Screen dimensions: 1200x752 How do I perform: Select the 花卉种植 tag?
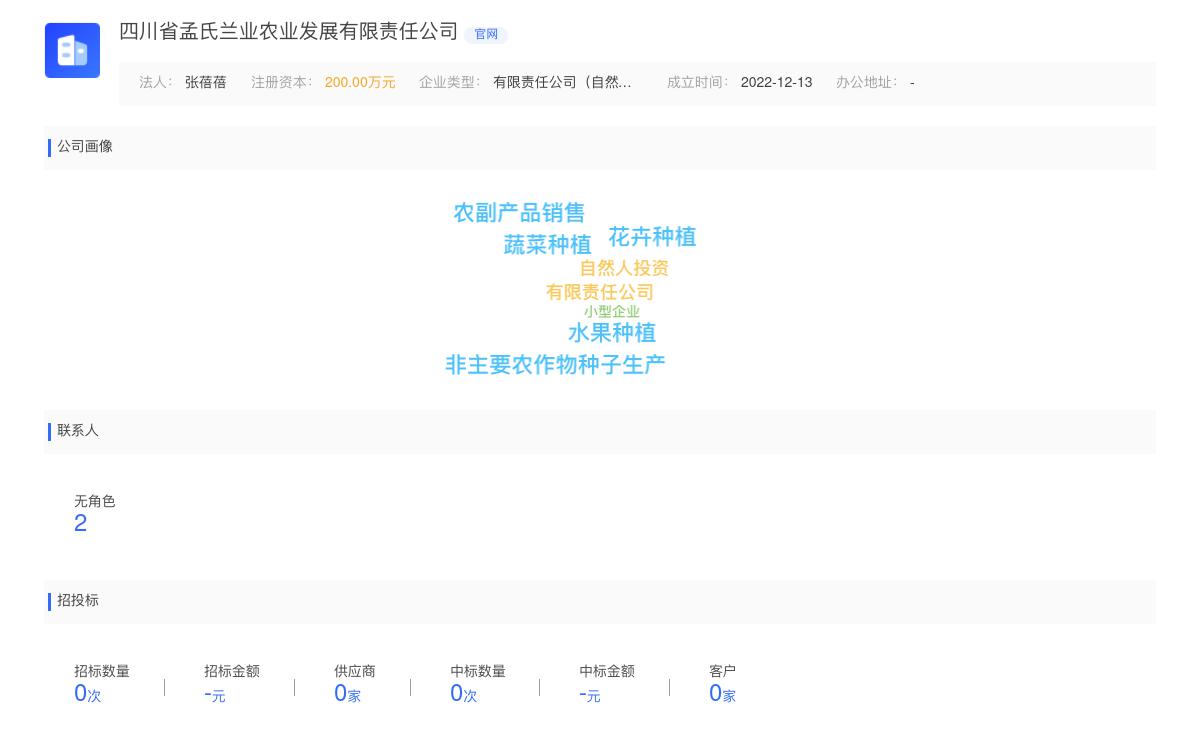(x=652, y=237)
